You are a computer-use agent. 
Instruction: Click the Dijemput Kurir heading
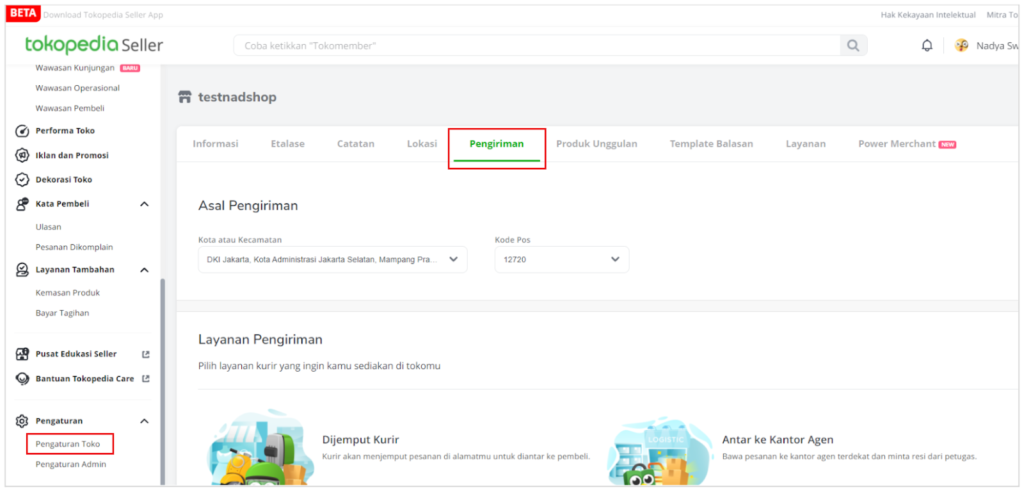[x=360, y=440]
